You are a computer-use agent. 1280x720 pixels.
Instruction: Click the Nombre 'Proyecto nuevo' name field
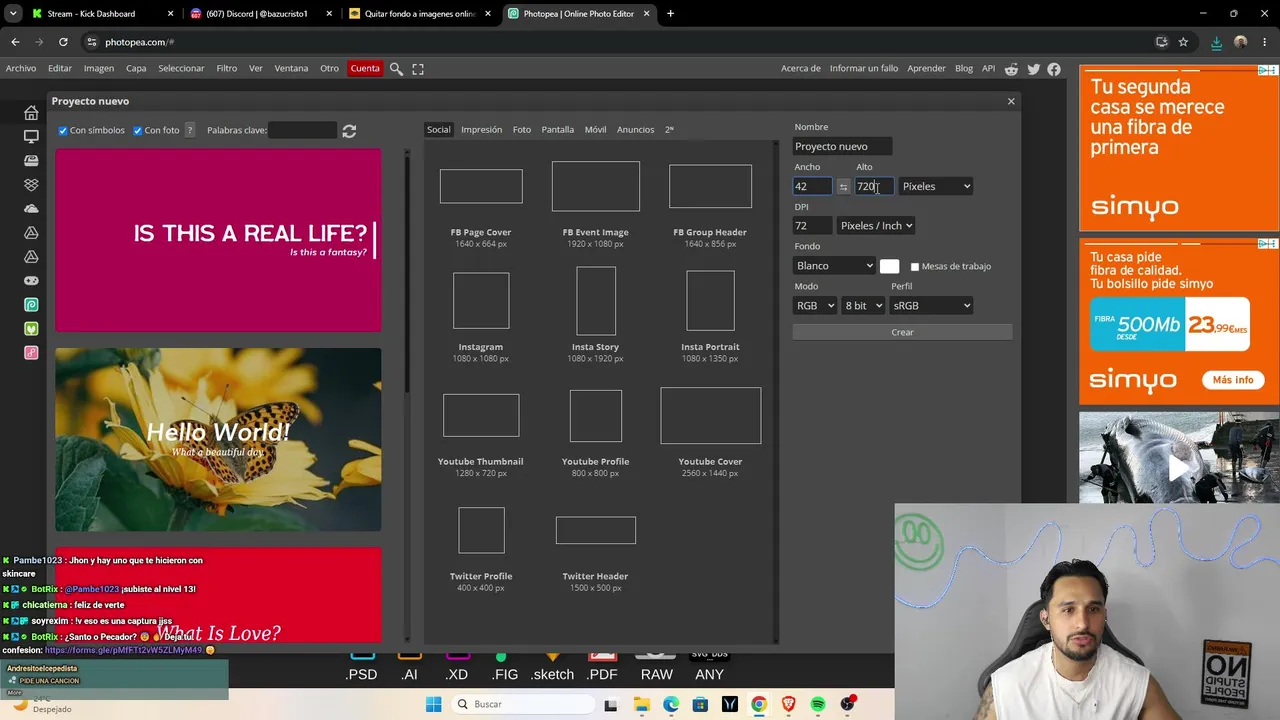[842, 147]
